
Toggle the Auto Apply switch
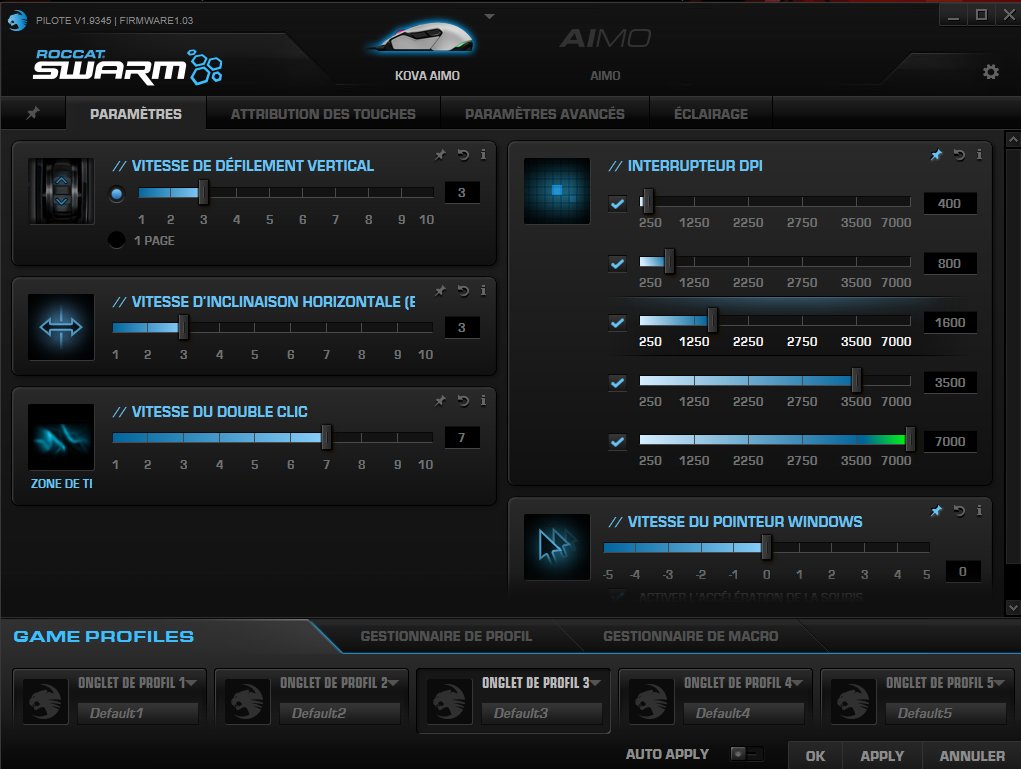click(745, 754)
